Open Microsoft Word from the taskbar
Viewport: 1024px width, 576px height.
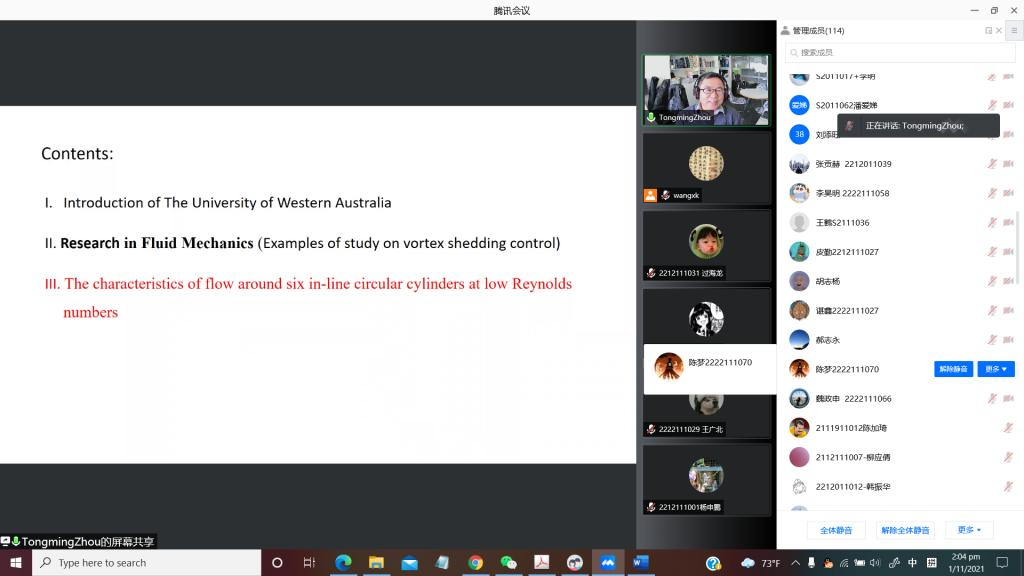(x=640, y=563)
